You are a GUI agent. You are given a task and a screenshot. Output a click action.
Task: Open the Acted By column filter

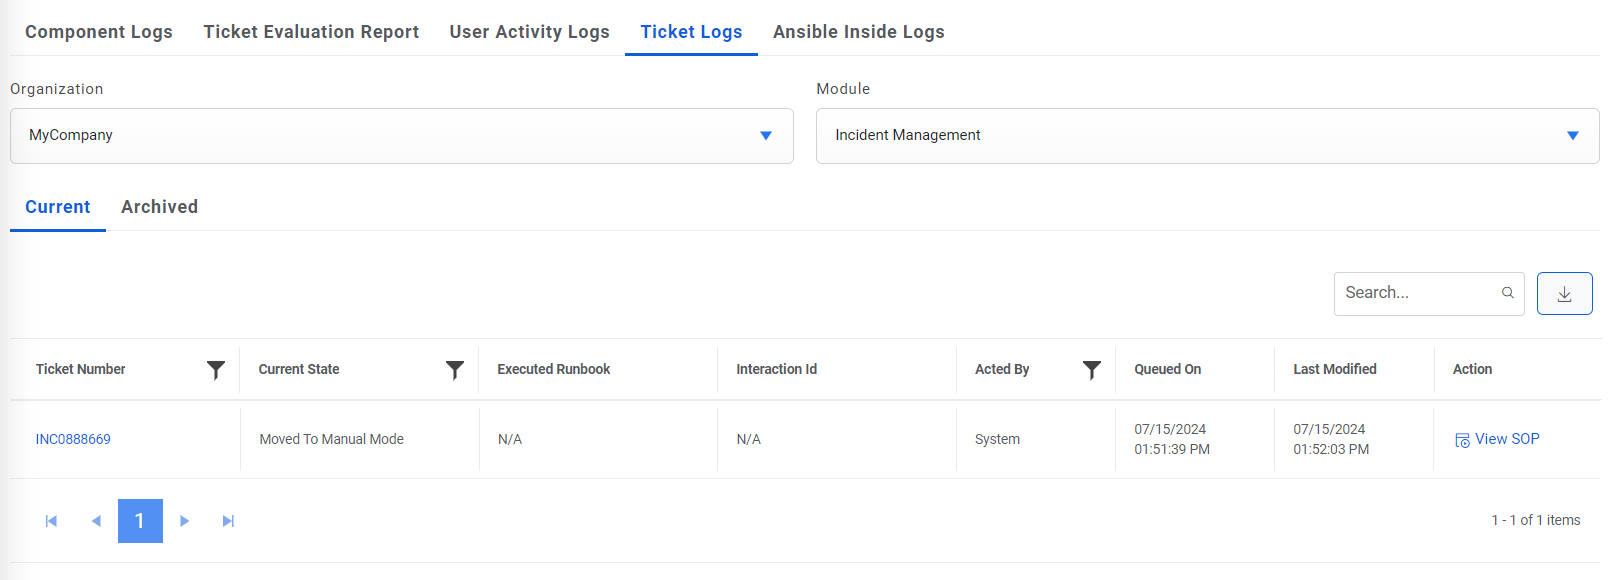[1091, 370]
